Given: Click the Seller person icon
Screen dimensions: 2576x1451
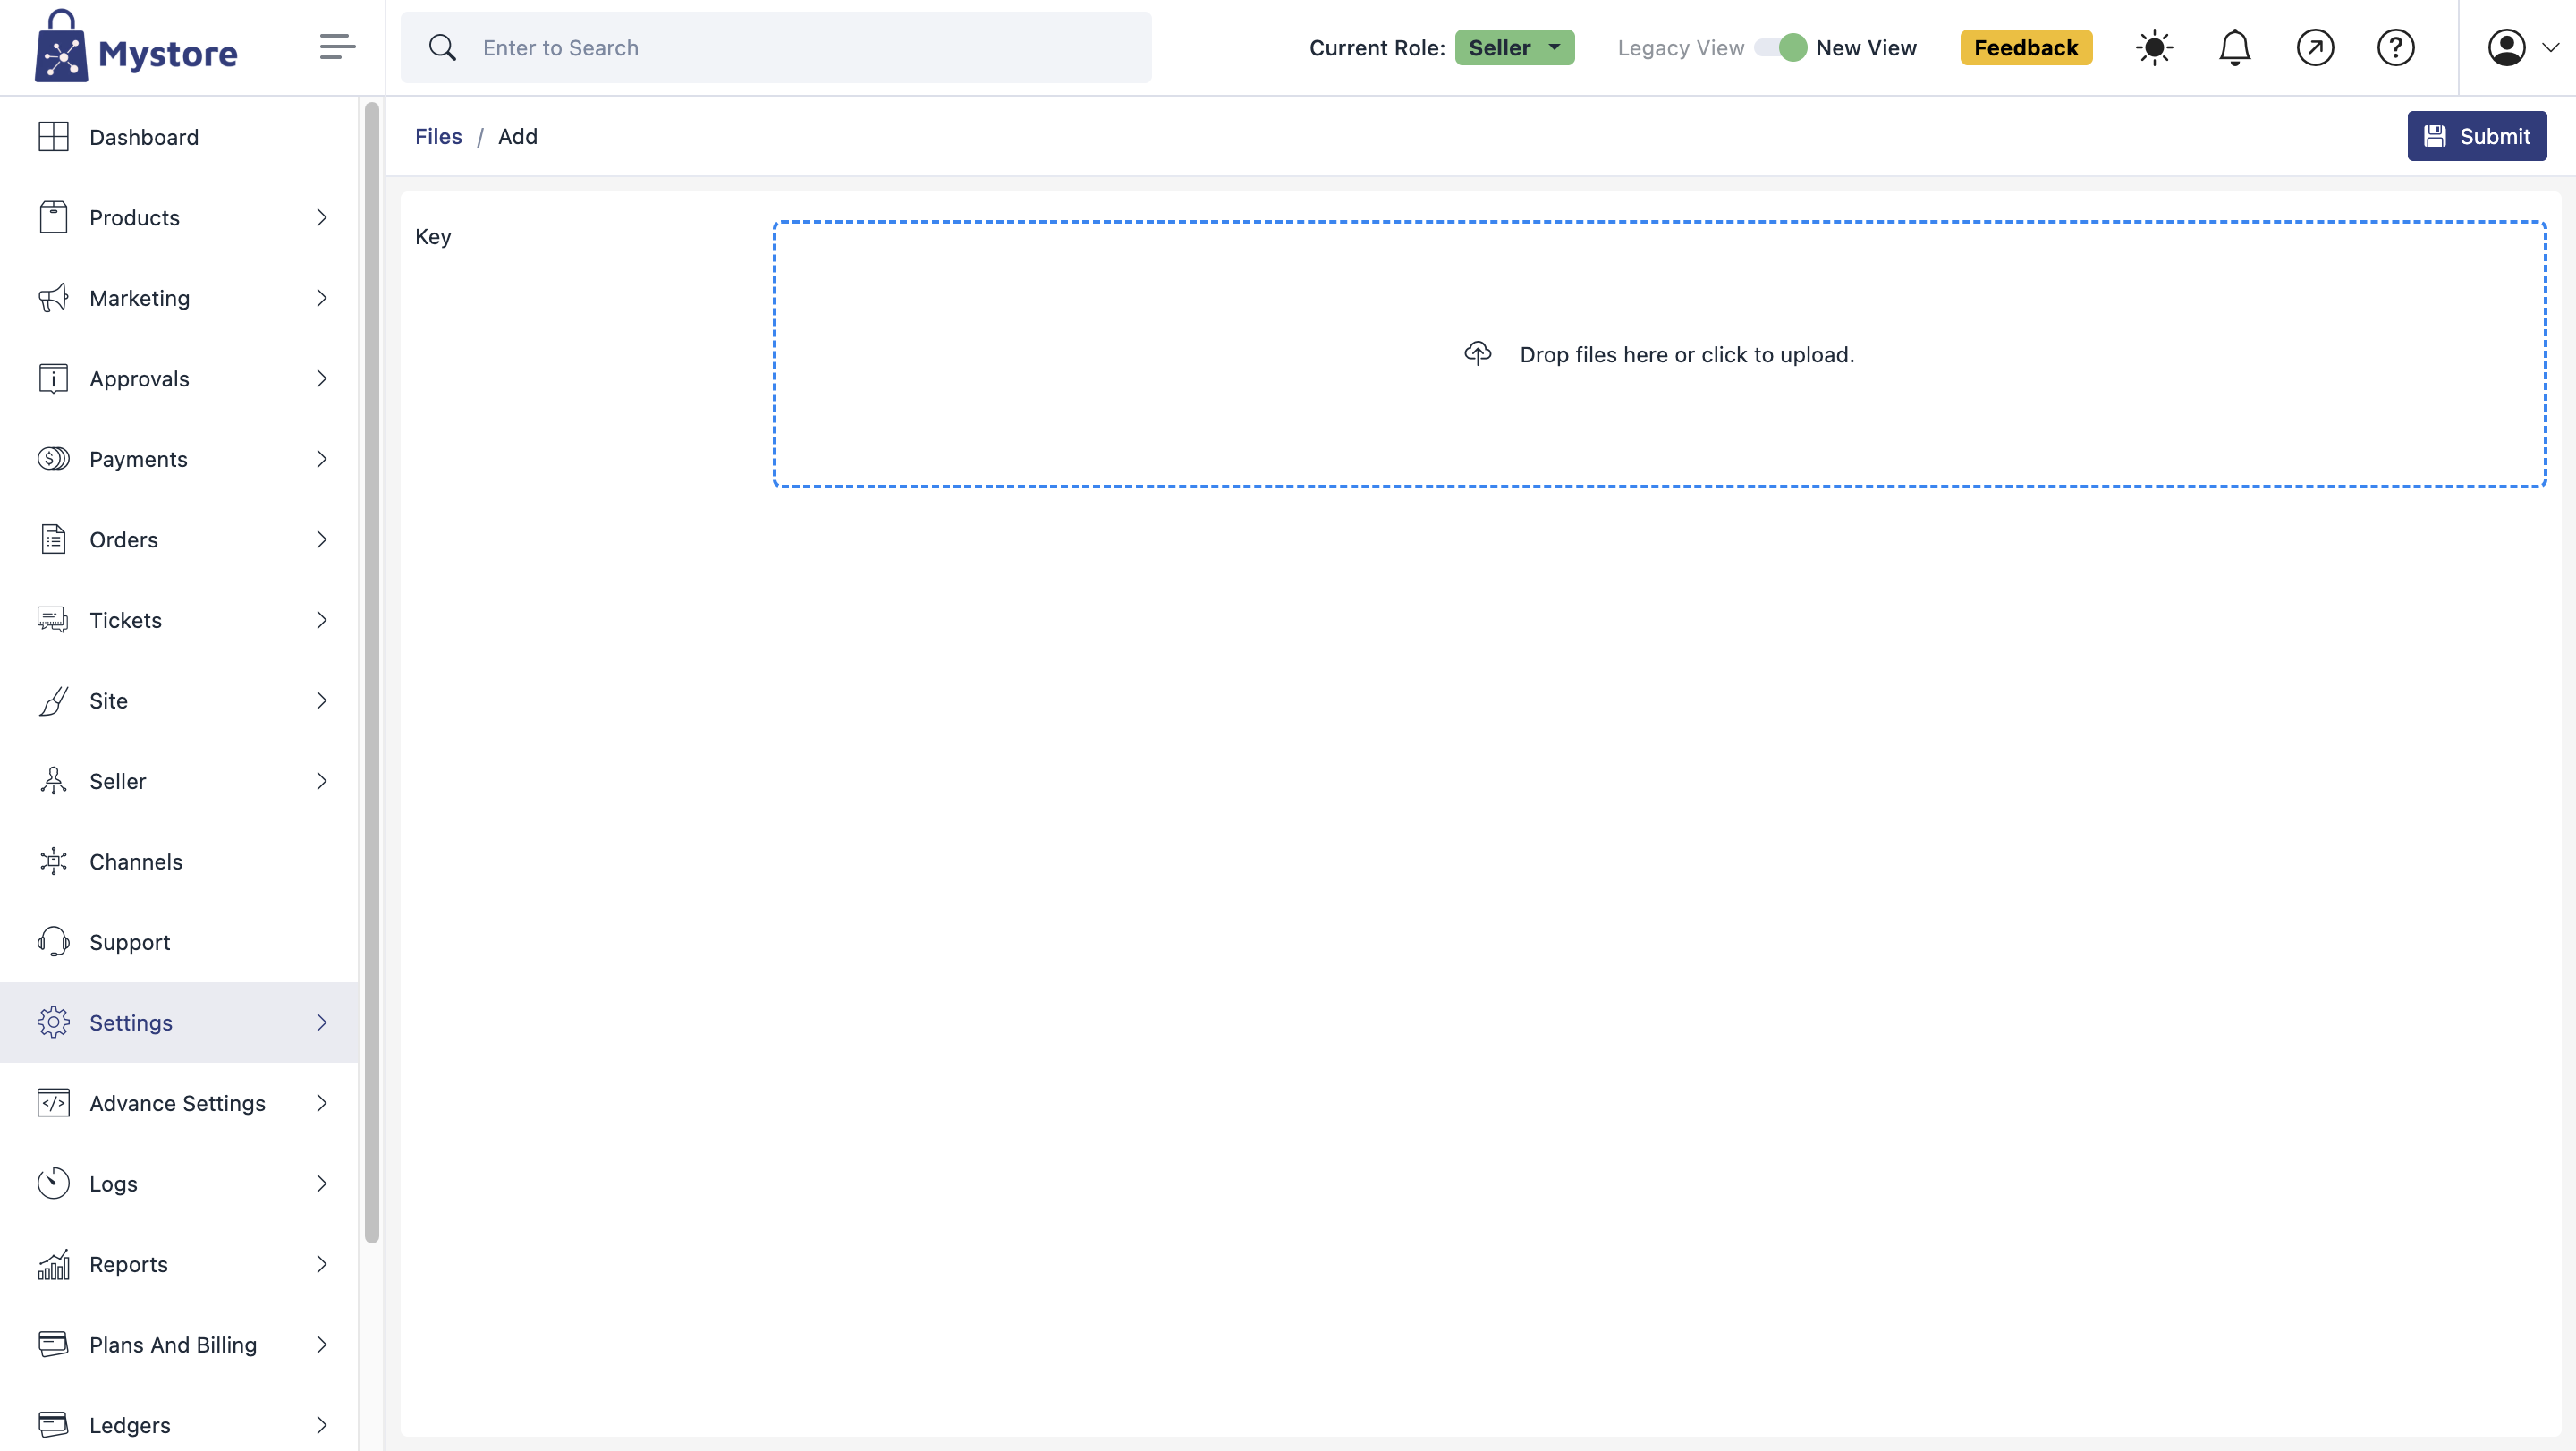Looking at the screenshot, I should click(53, 781).
